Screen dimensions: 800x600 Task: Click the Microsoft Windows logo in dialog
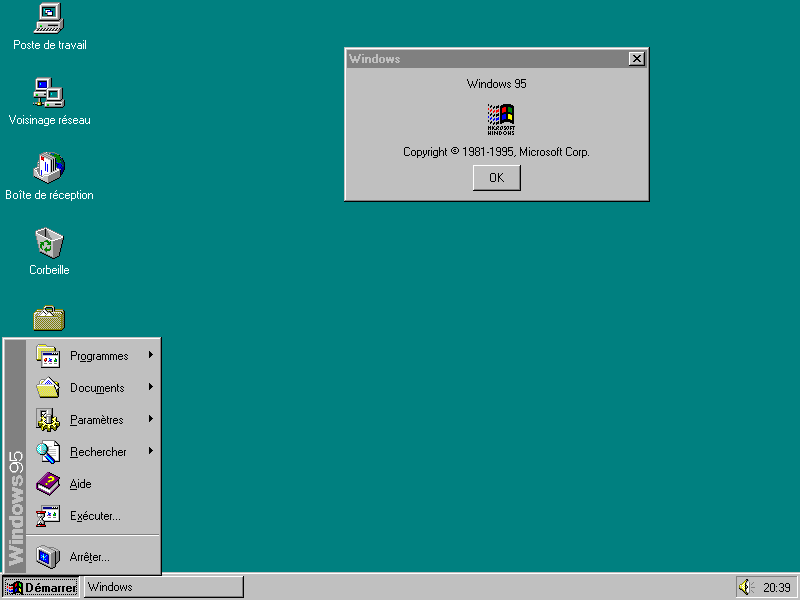click(x=501, y=119)
